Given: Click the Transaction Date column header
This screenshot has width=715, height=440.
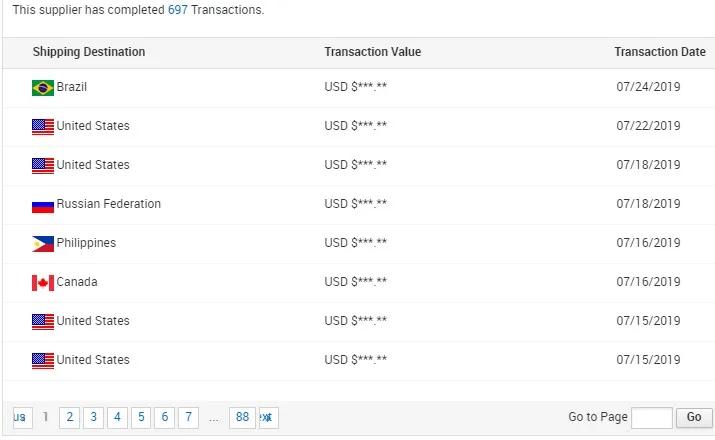Looking at the screenshot, I should 660,52.
